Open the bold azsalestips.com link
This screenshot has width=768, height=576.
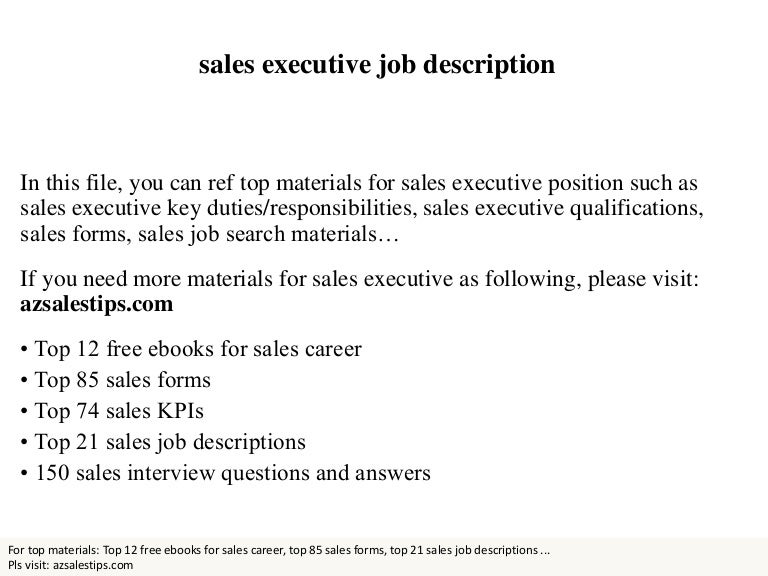pos(96,304)
